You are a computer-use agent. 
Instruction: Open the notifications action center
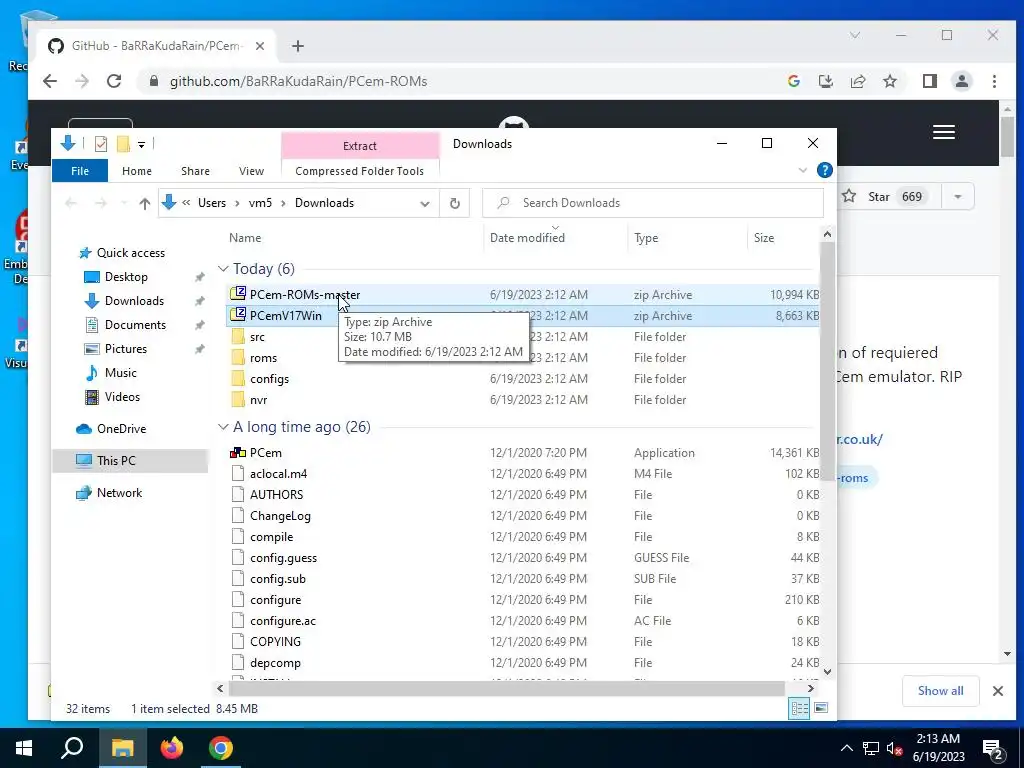pos(993,748)
